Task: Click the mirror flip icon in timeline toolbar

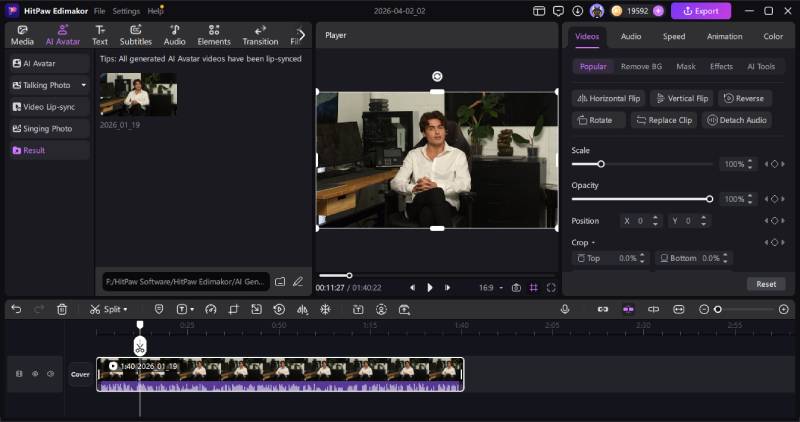Action: pyautogui.click(x=303, y=309)
